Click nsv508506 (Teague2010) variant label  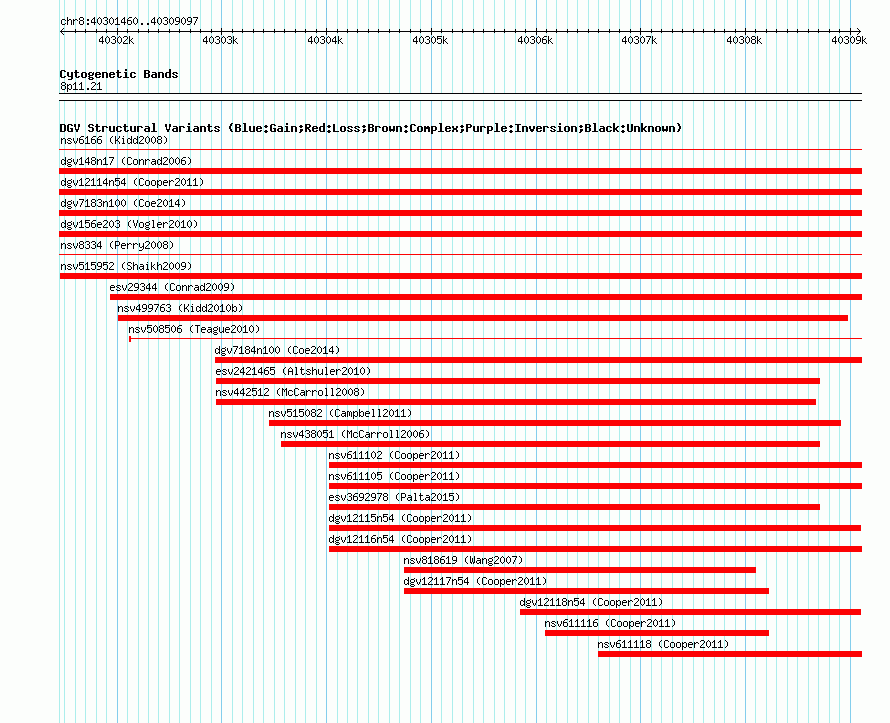click(194, 329)
